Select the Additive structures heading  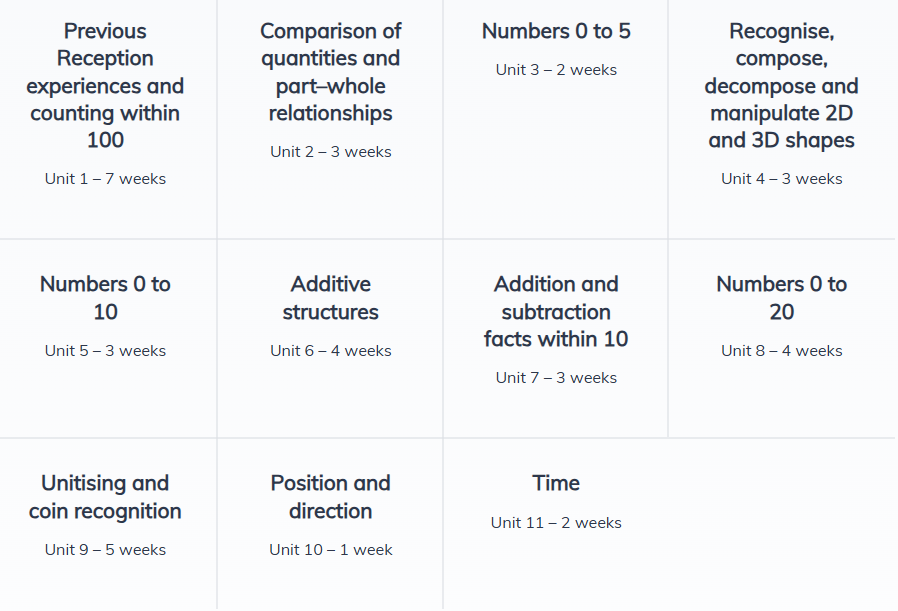[x=330, y=298]
